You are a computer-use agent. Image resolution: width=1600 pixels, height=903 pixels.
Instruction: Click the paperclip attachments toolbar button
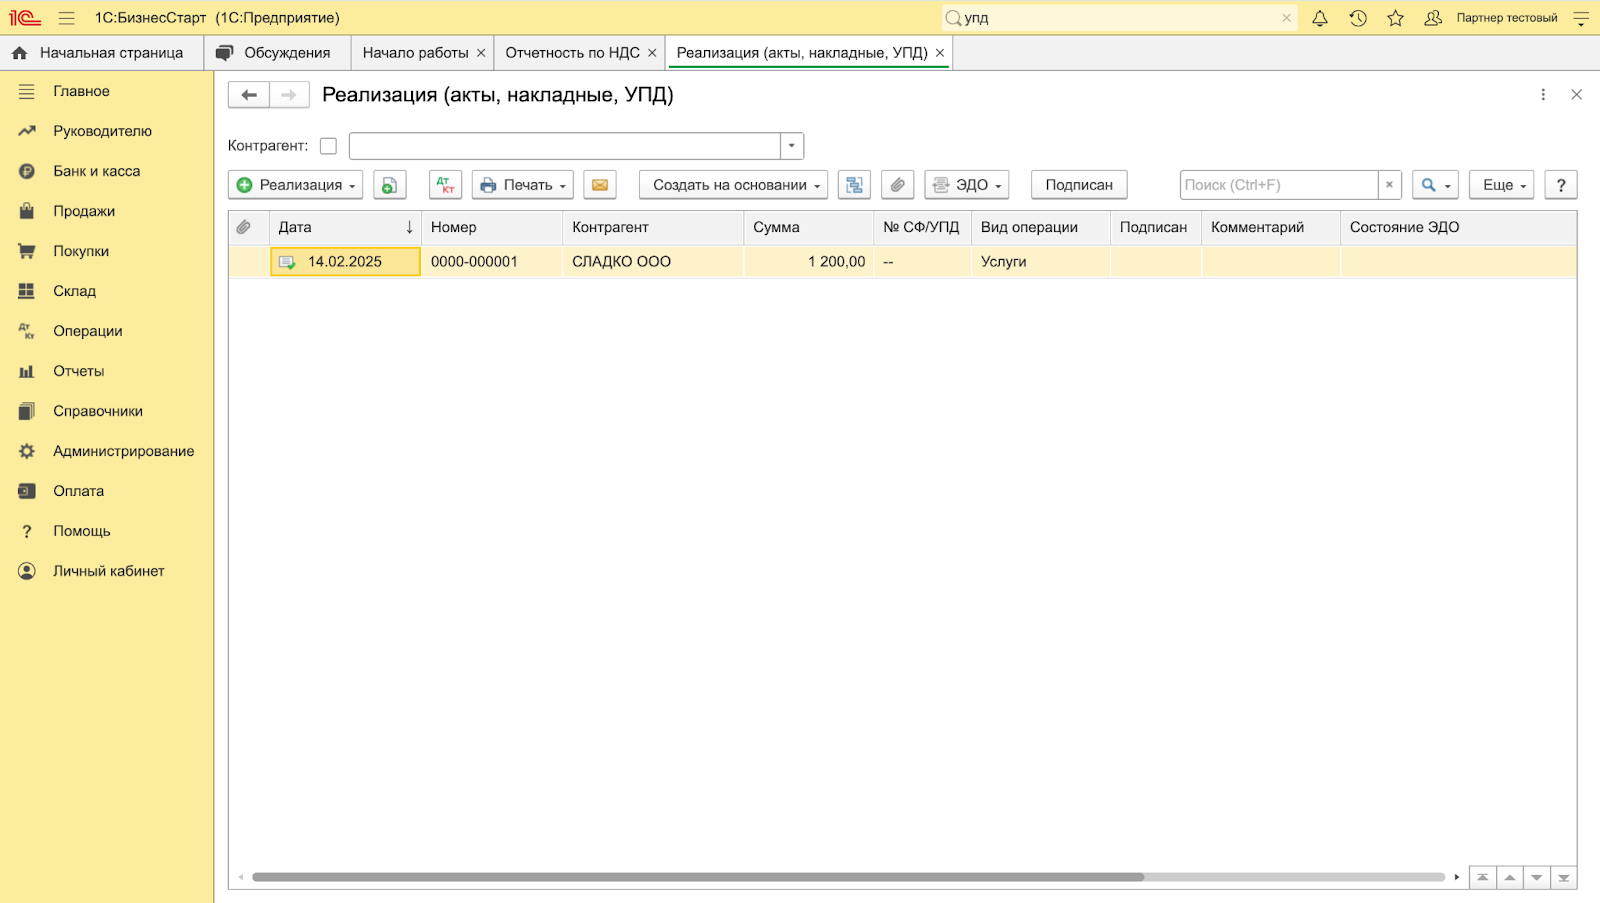(x=898, y=185)
